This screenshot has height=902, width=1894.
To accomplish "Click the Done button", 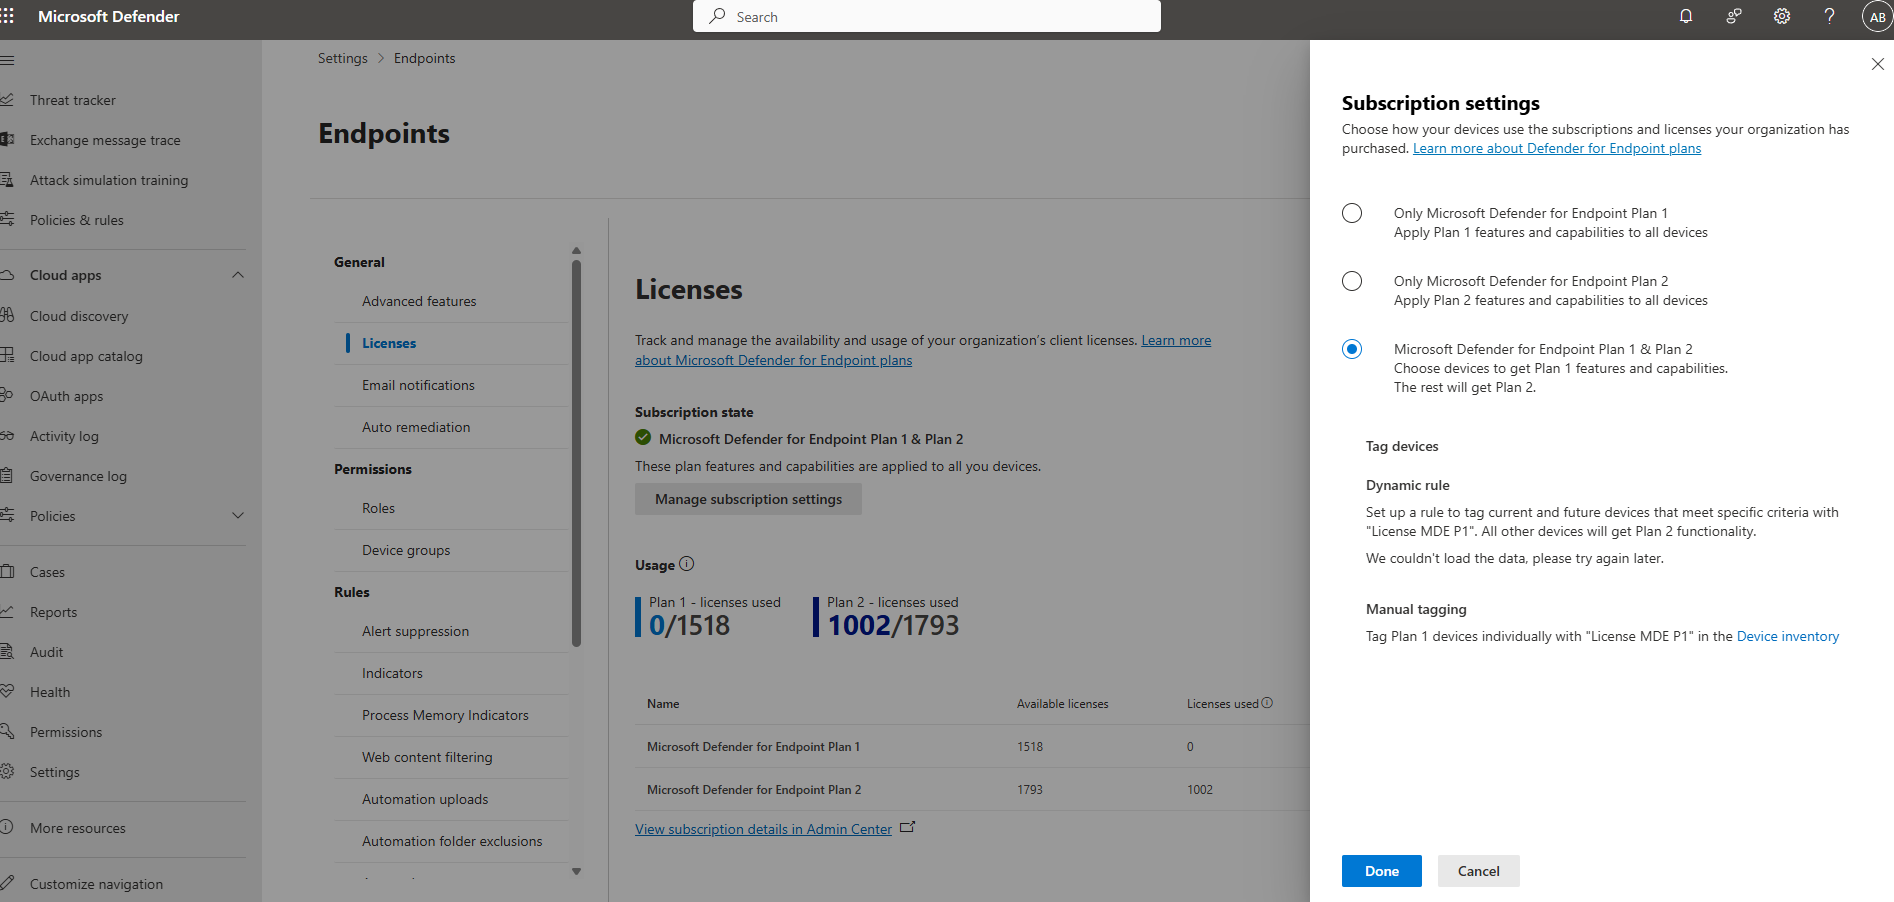I will pyautogui.click(x=1381, y=871).
